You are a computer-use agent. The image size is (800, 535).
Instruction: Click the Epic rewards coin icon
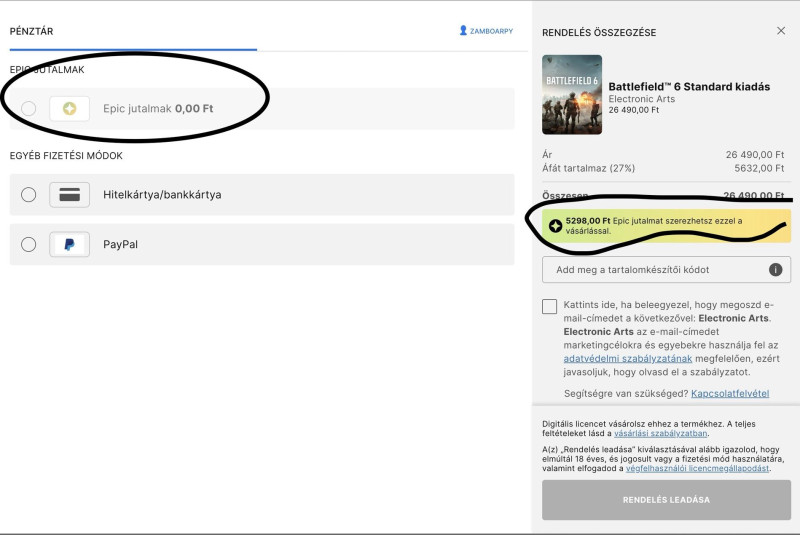[69, 108]
